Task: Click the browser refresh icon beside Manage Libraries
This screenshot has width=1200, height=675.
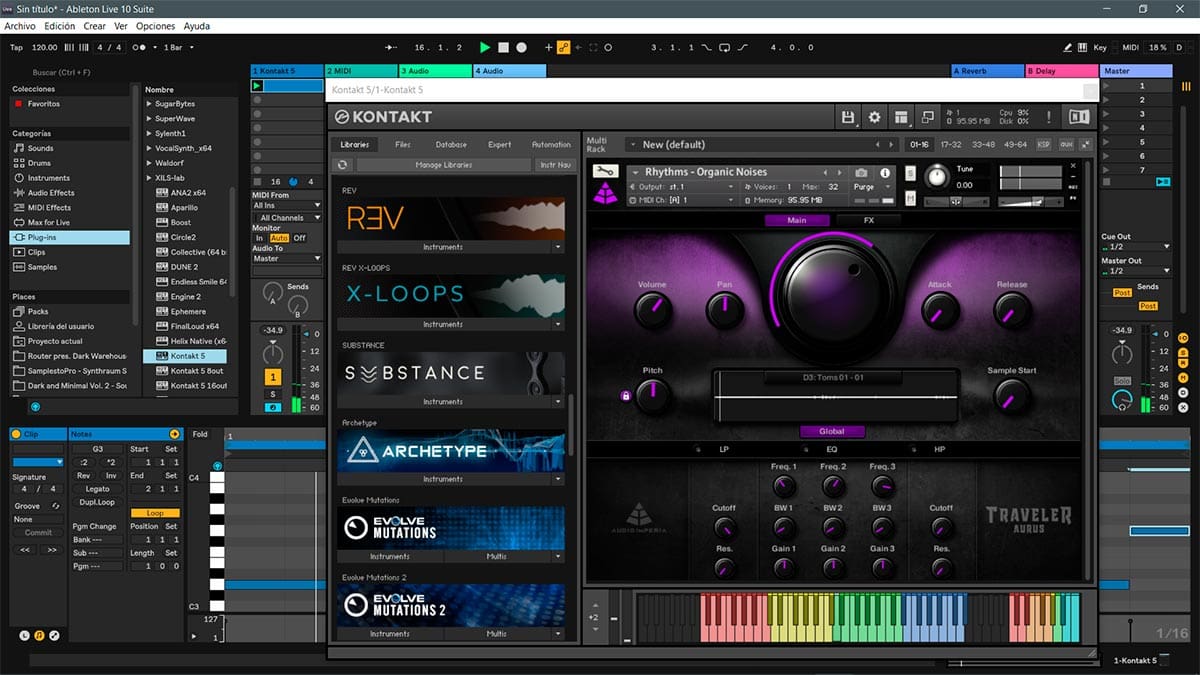Action: click(344, 165)
